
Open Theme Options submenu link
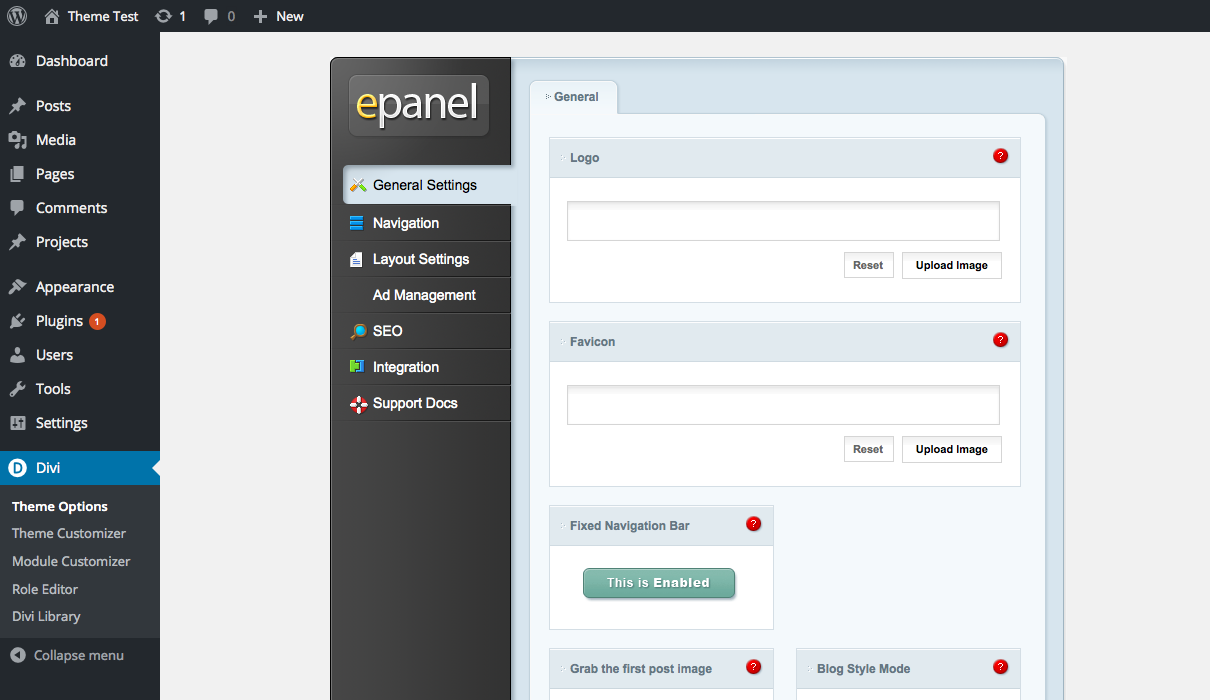tap(60, 507)
